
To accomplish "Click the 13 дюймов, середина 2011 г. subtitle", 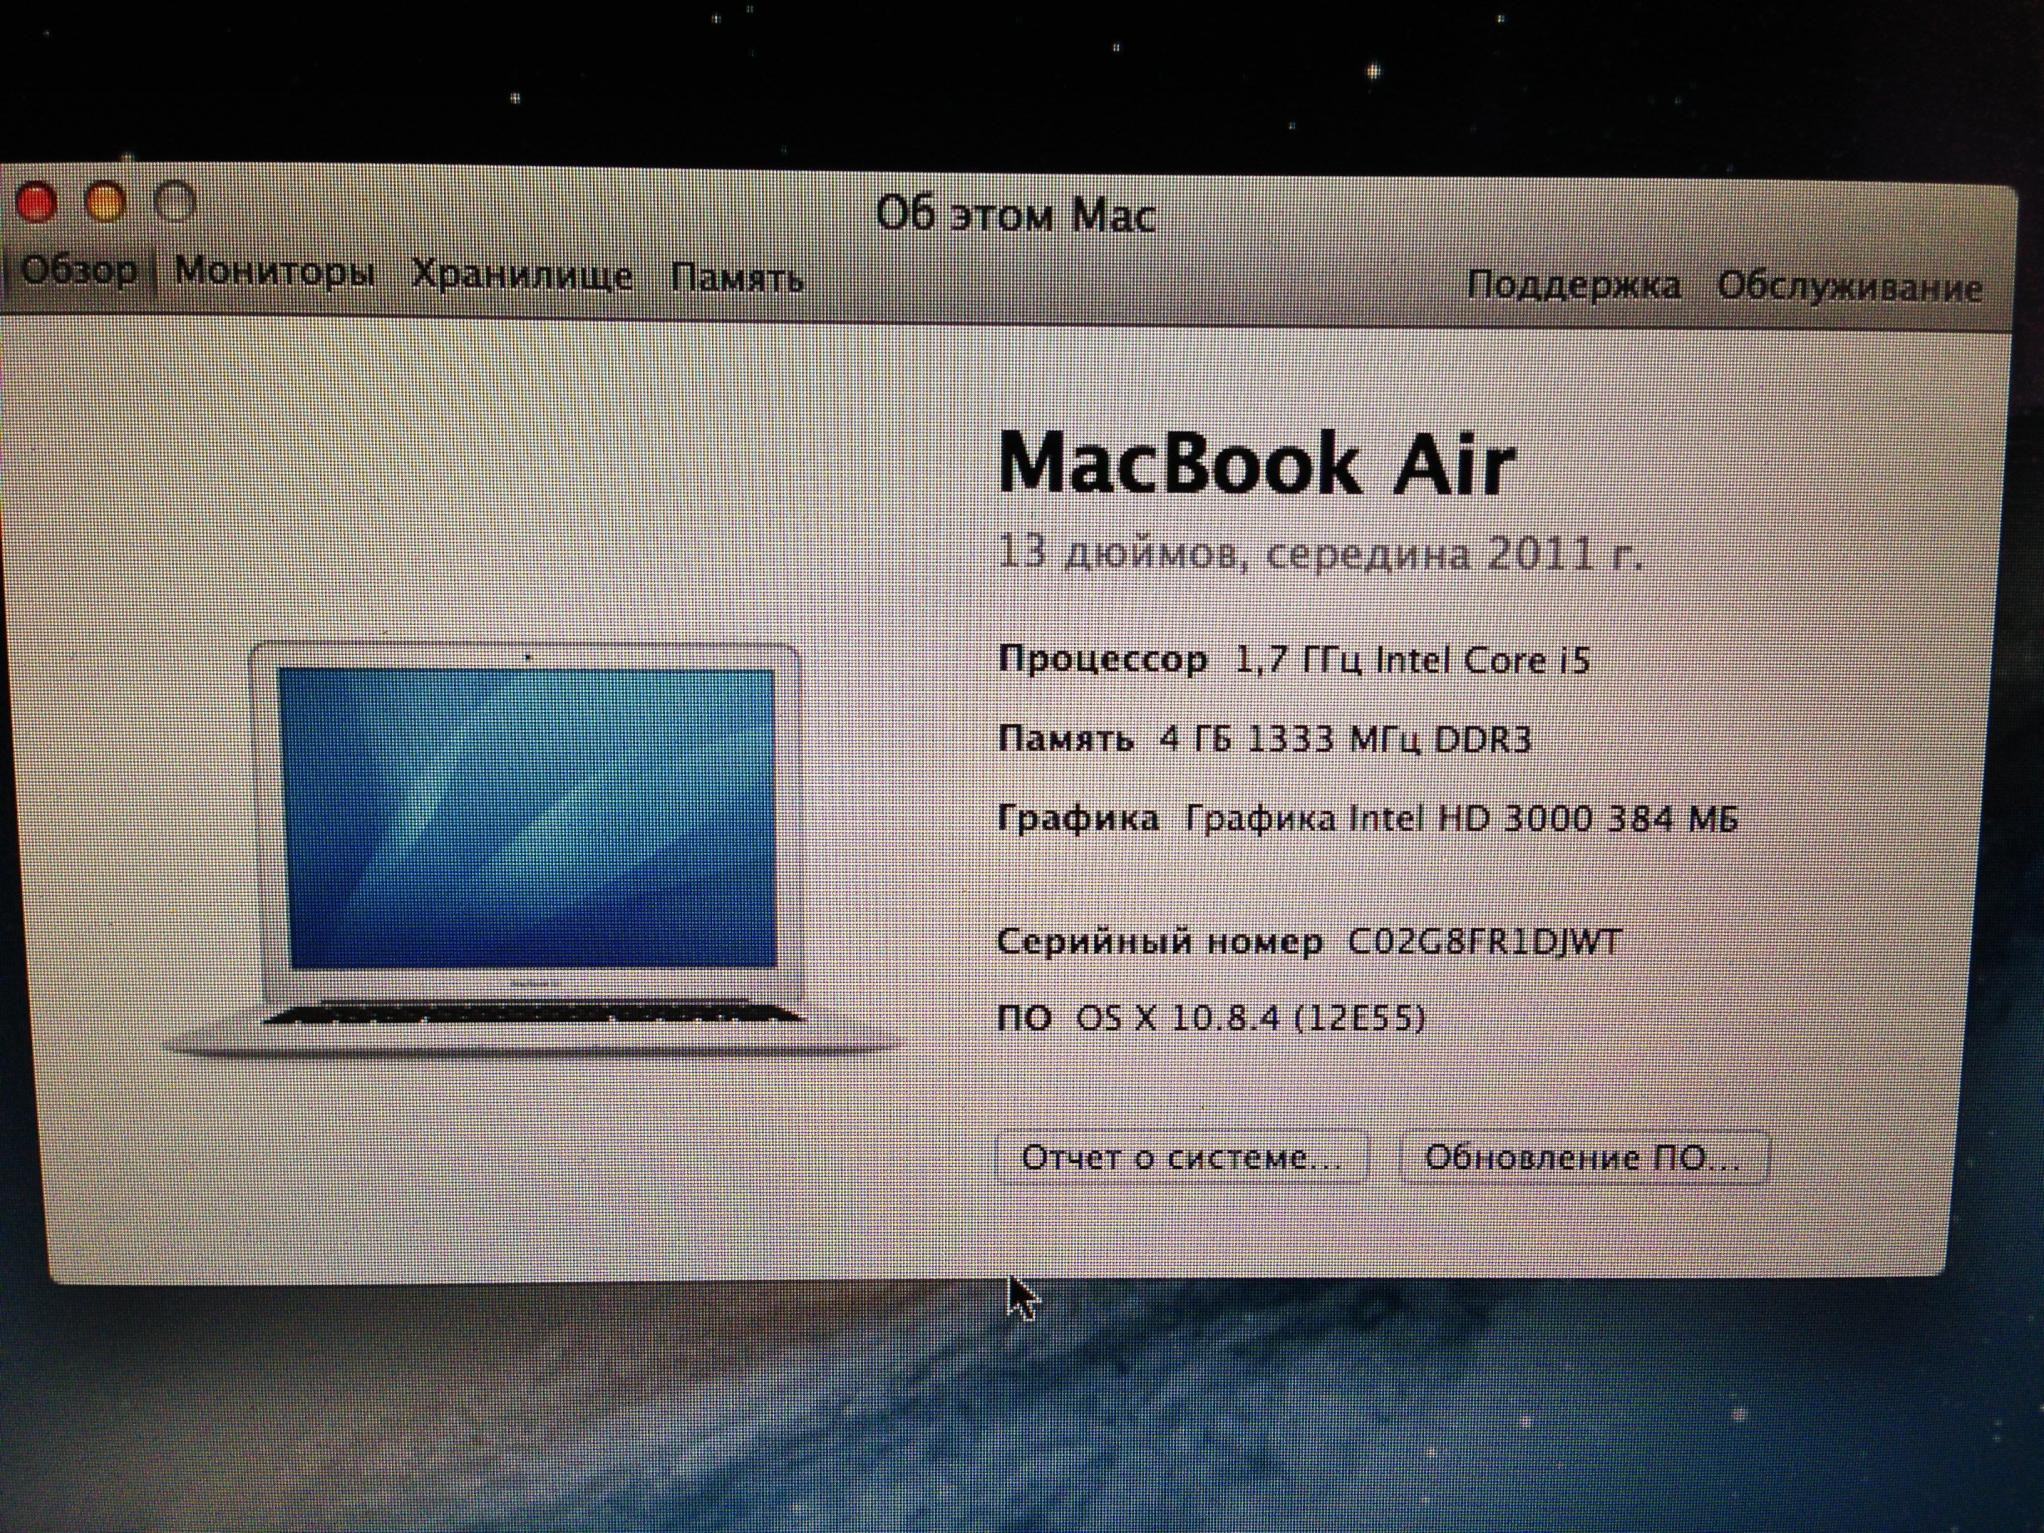I will click(x=1320, y=552).
